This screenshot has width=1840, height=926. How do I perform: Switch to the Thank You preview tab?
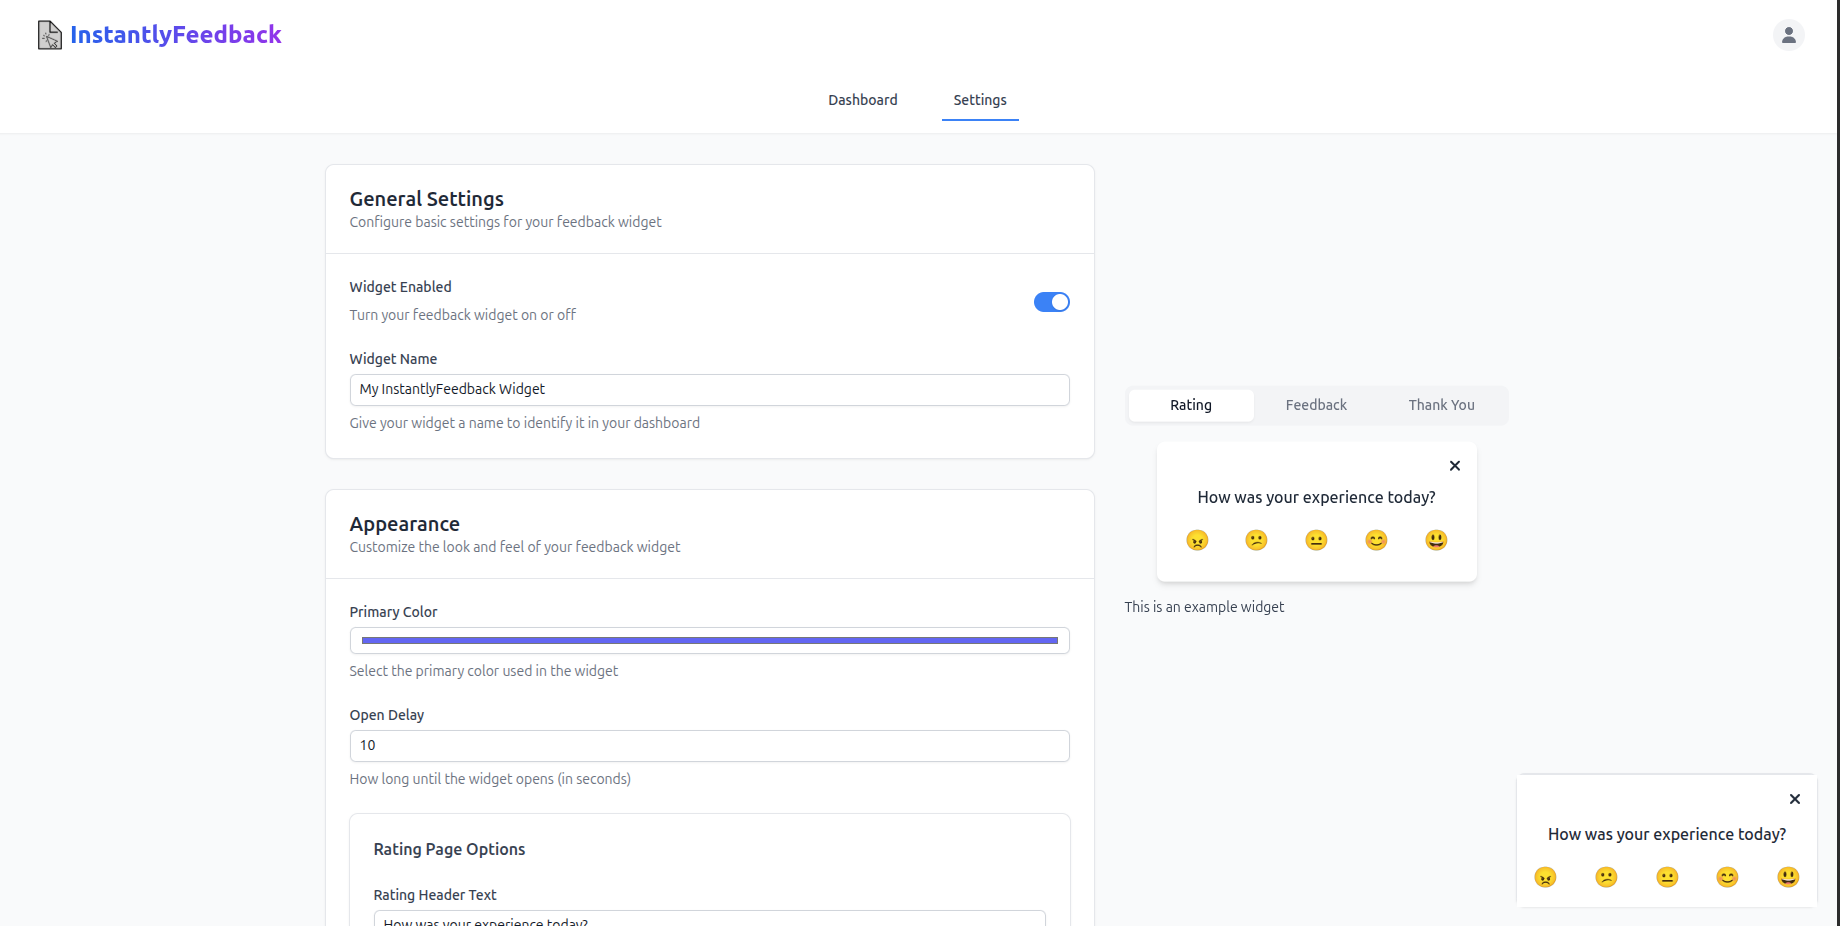click(1441, 405)
